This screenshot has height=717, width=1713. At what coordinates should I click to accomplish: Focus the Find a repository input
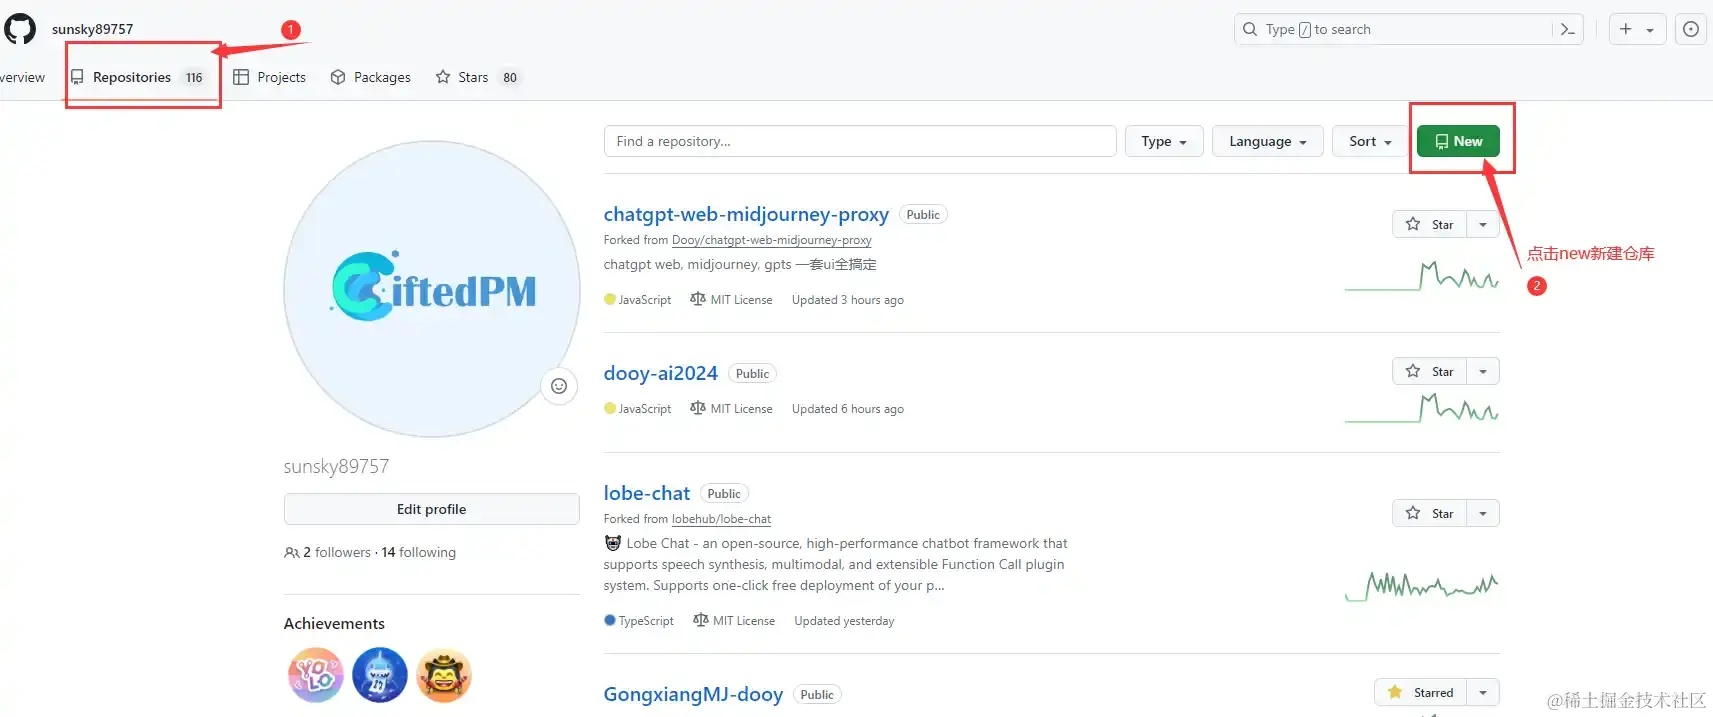[860, 141]
